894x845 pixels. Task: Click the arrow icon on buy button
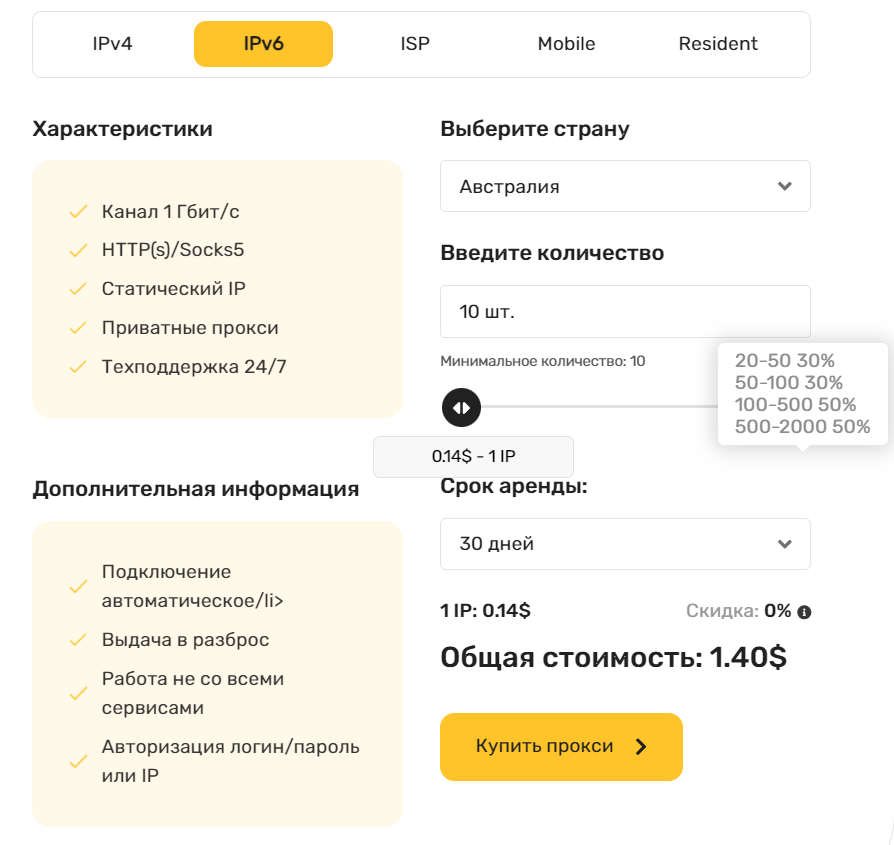[641, 746]
